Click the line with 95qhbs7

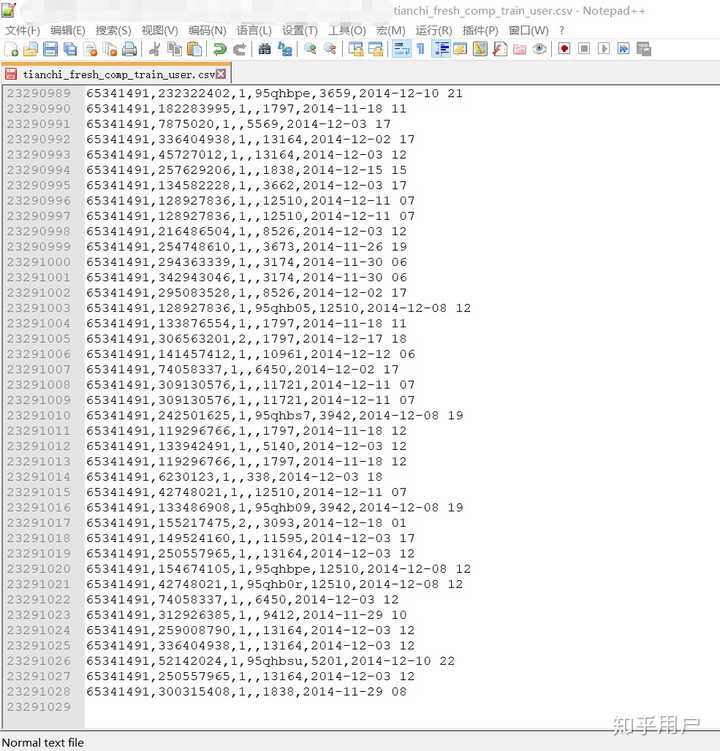coord(274,415)
